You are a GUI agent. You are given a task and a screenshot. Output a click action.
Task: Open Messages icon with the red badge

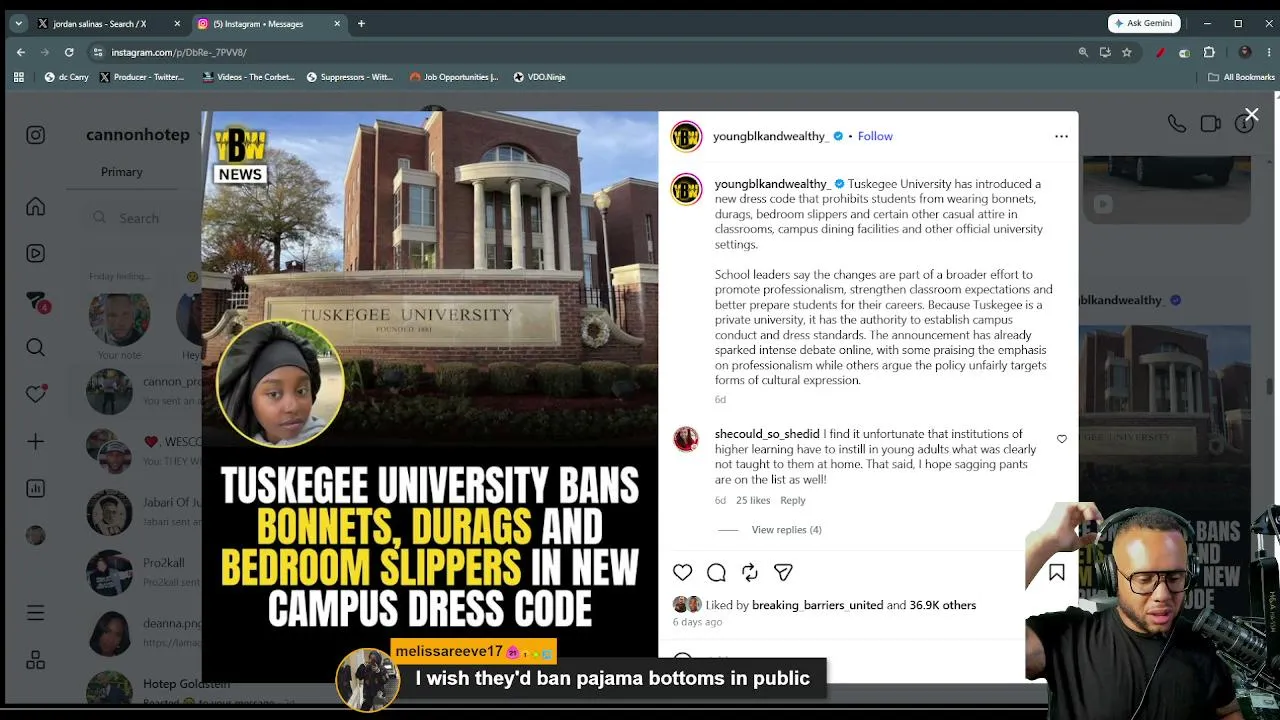click(x=36, y=301)
